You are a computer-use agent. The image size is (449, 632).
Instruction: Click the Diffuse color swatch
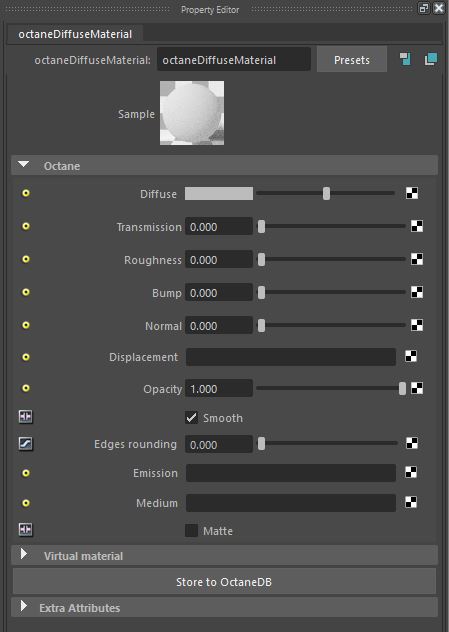[x=219, y=194]
